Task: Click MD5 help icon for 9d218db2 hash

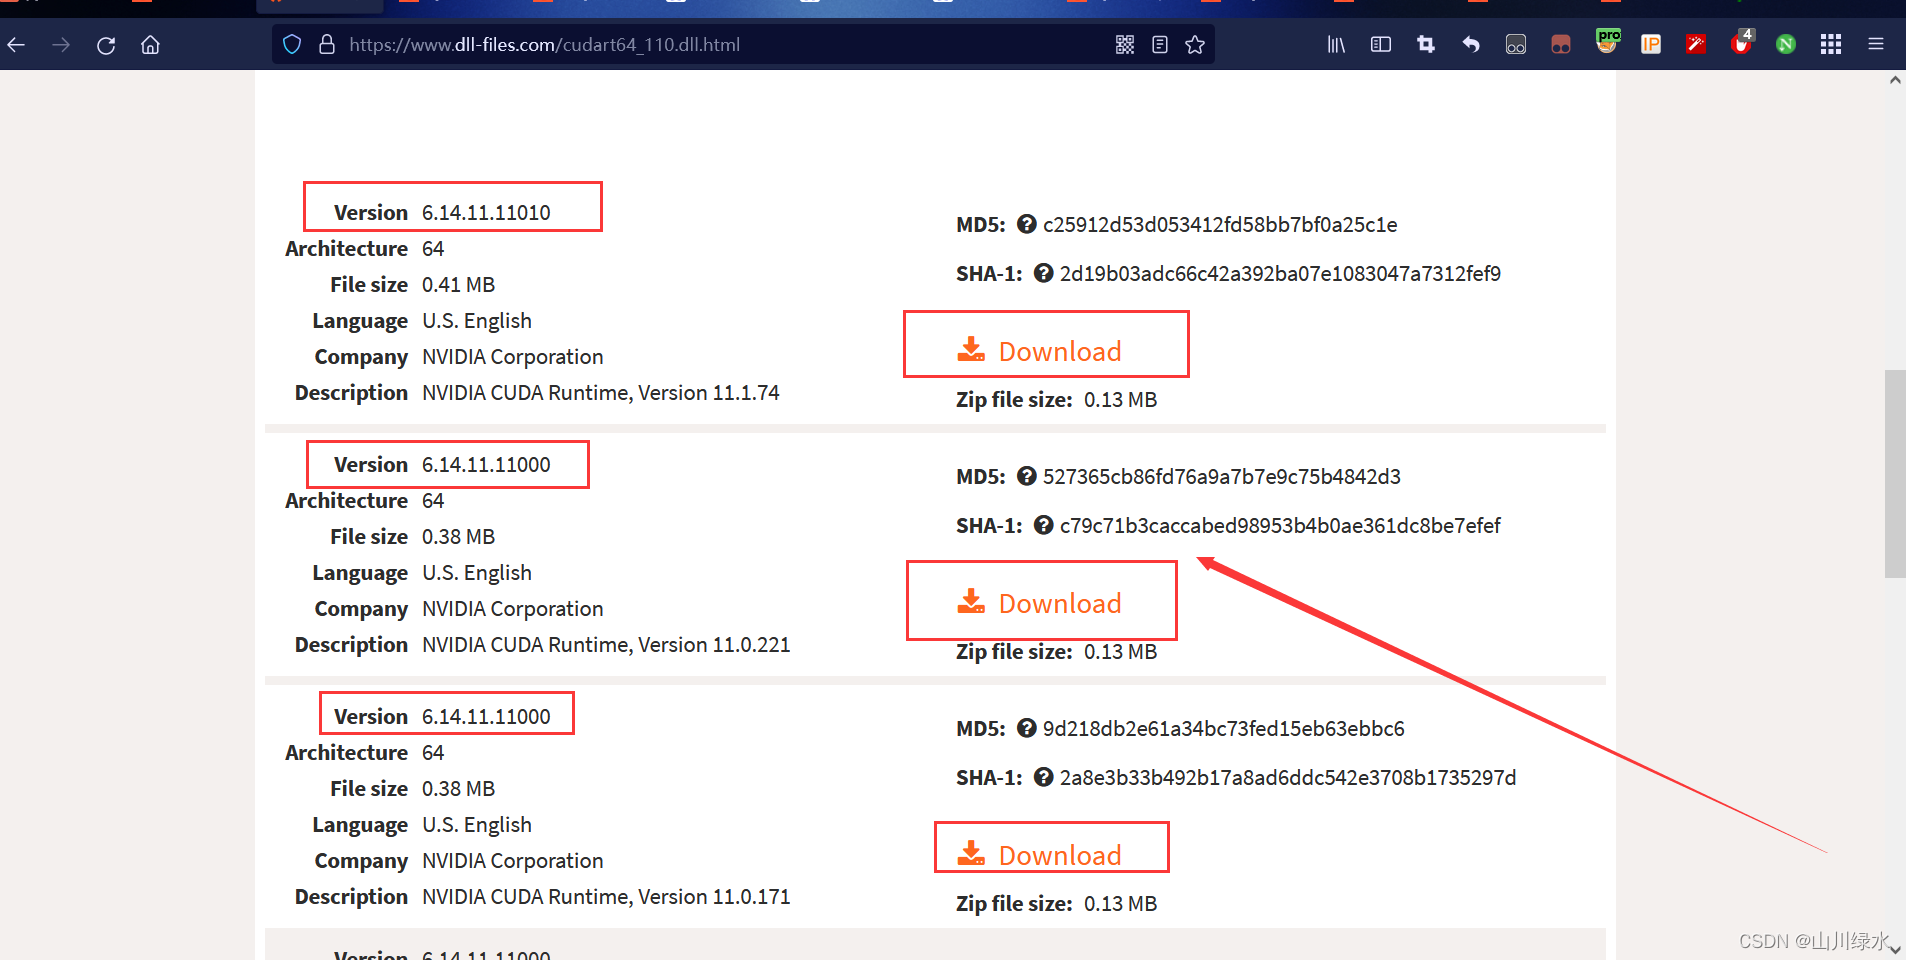Action: point(1026,728)
